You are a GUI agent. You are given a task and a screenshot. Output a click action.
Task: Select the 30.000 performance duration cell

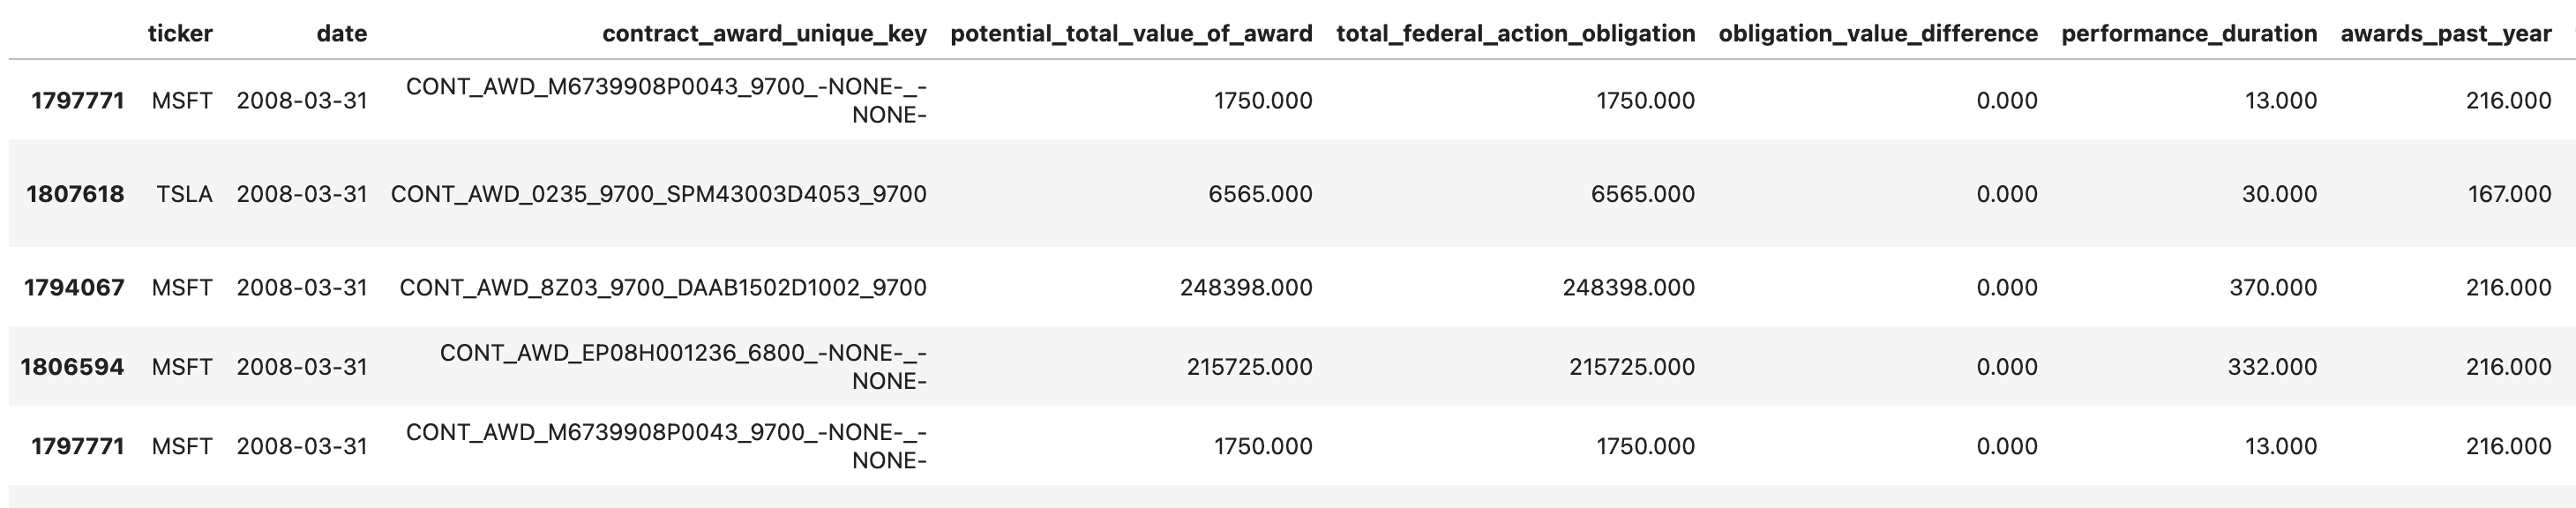pyautogui.click(x=2279, y=194)
